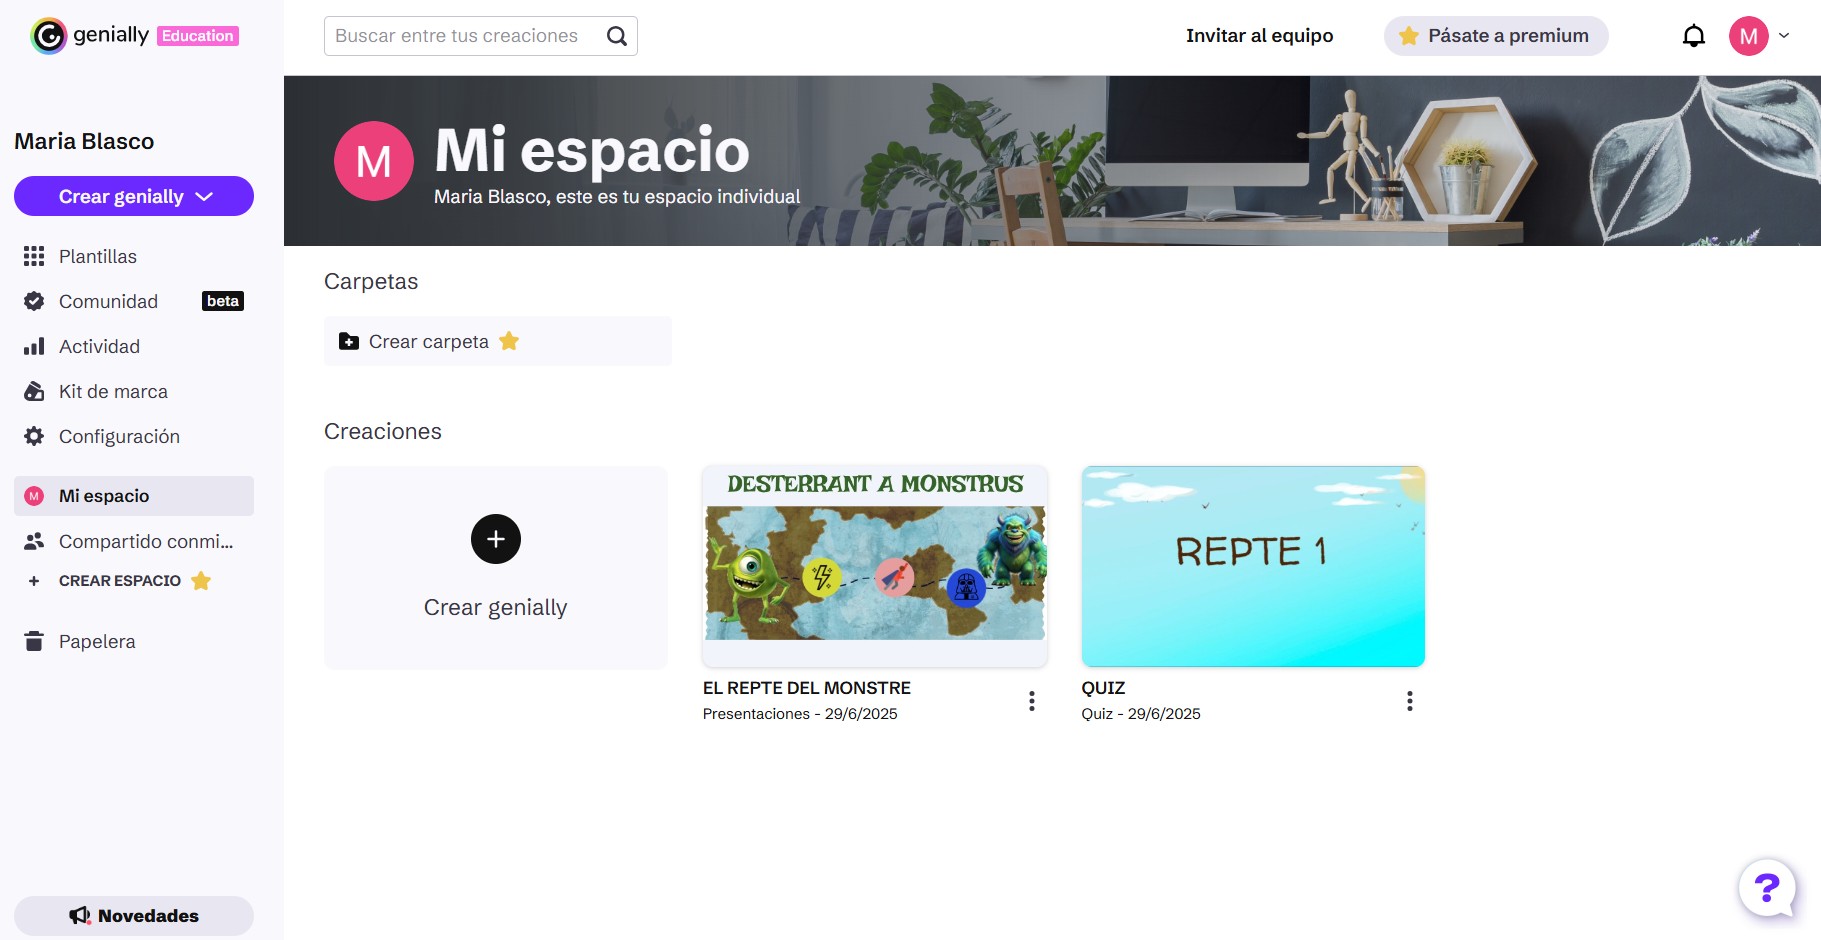Click Crear carpeta button
Screen dimensions: 1821x940
pyautogui.click(x=429, y=341)
